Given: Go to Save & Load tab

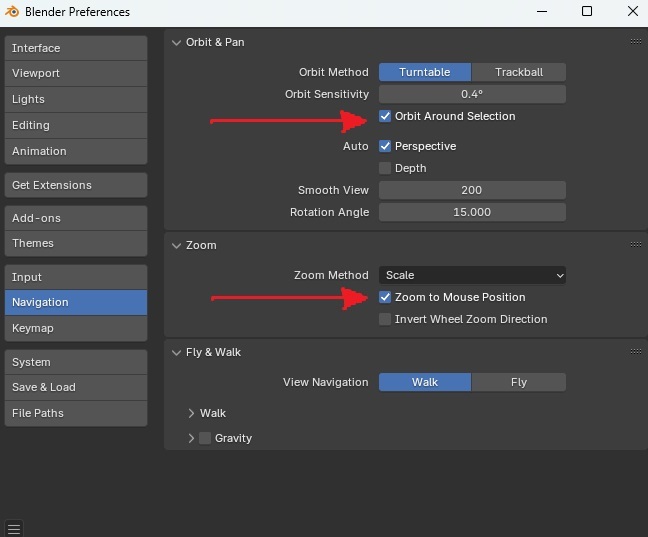Looking at the screenshot, I should click(76, 388).
